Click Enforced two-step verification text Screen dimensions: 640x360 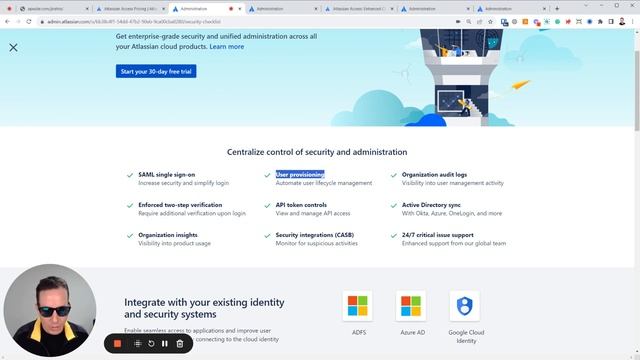coord(180,205)
